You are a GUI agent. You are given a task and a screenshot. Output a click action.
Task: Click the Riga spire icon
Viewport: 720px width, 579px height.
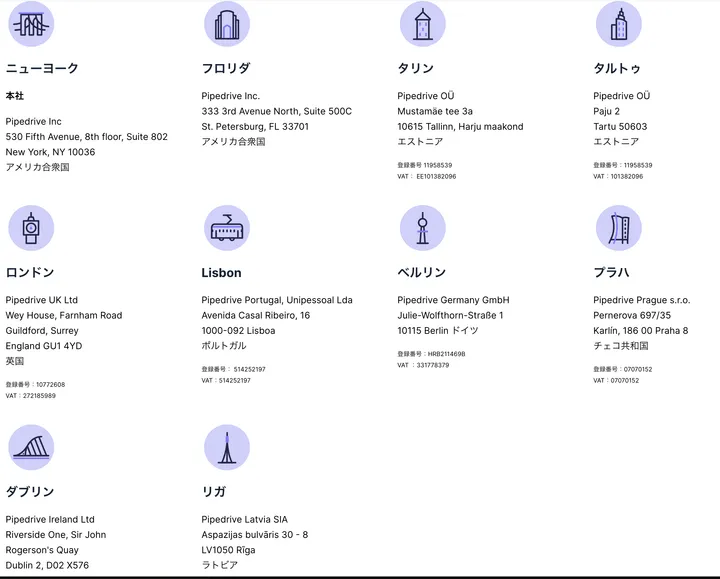pyautogui.click(x=227, y=447)
